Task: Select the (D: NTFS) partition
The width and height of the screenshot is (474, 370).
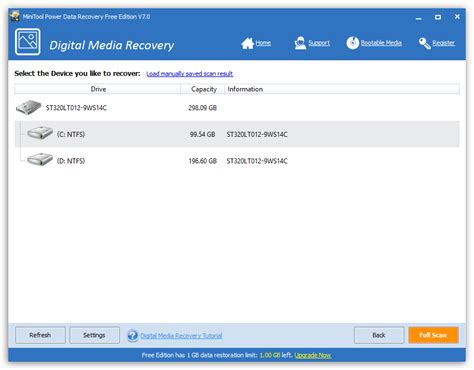Action: tap(237, 161)
